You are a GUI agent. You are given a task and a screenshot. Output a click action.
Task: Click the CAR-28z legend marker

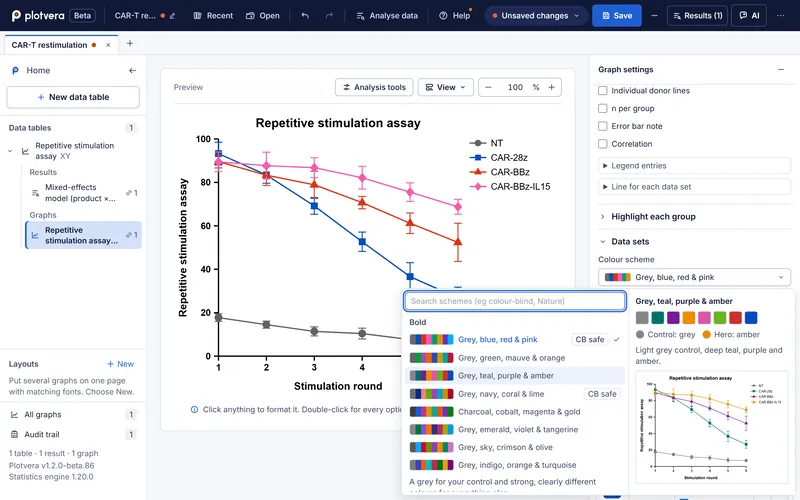point(478,158)
